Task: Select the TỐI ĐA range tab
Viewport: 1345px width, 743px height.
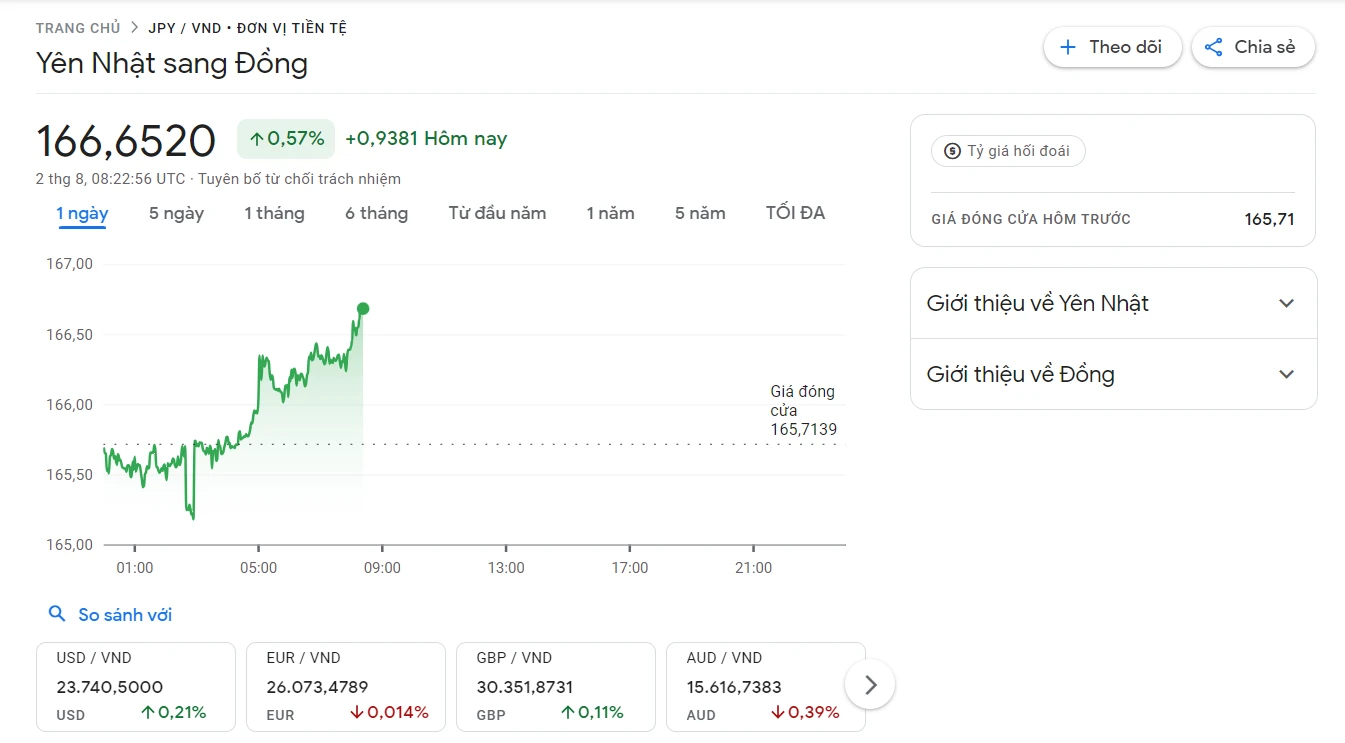Action: [x=795, y=213]
